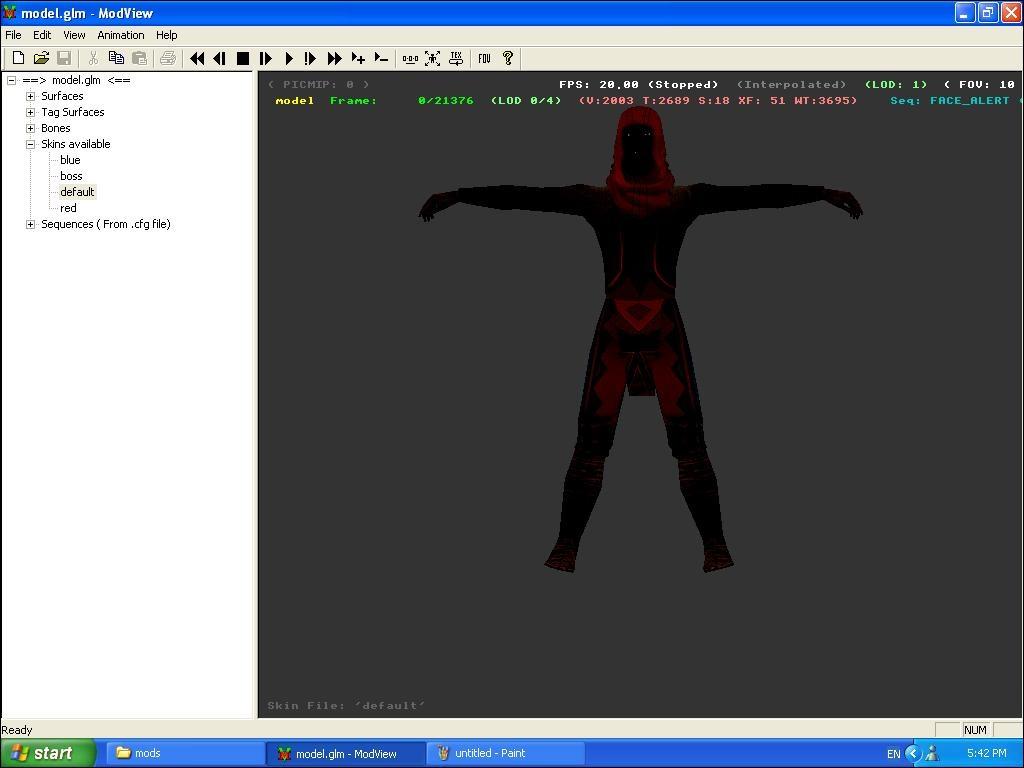Click the TEX texture toggle icon
1024x768 pixels.
456,59
